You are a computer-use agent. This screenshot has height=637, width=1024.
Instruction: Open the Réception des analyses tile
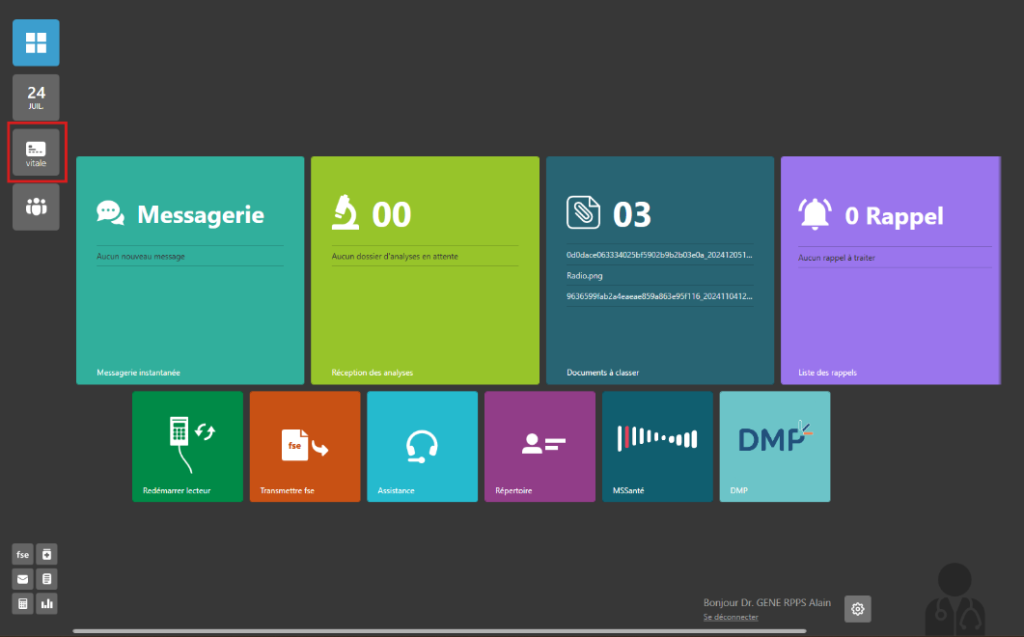point(425,270)
